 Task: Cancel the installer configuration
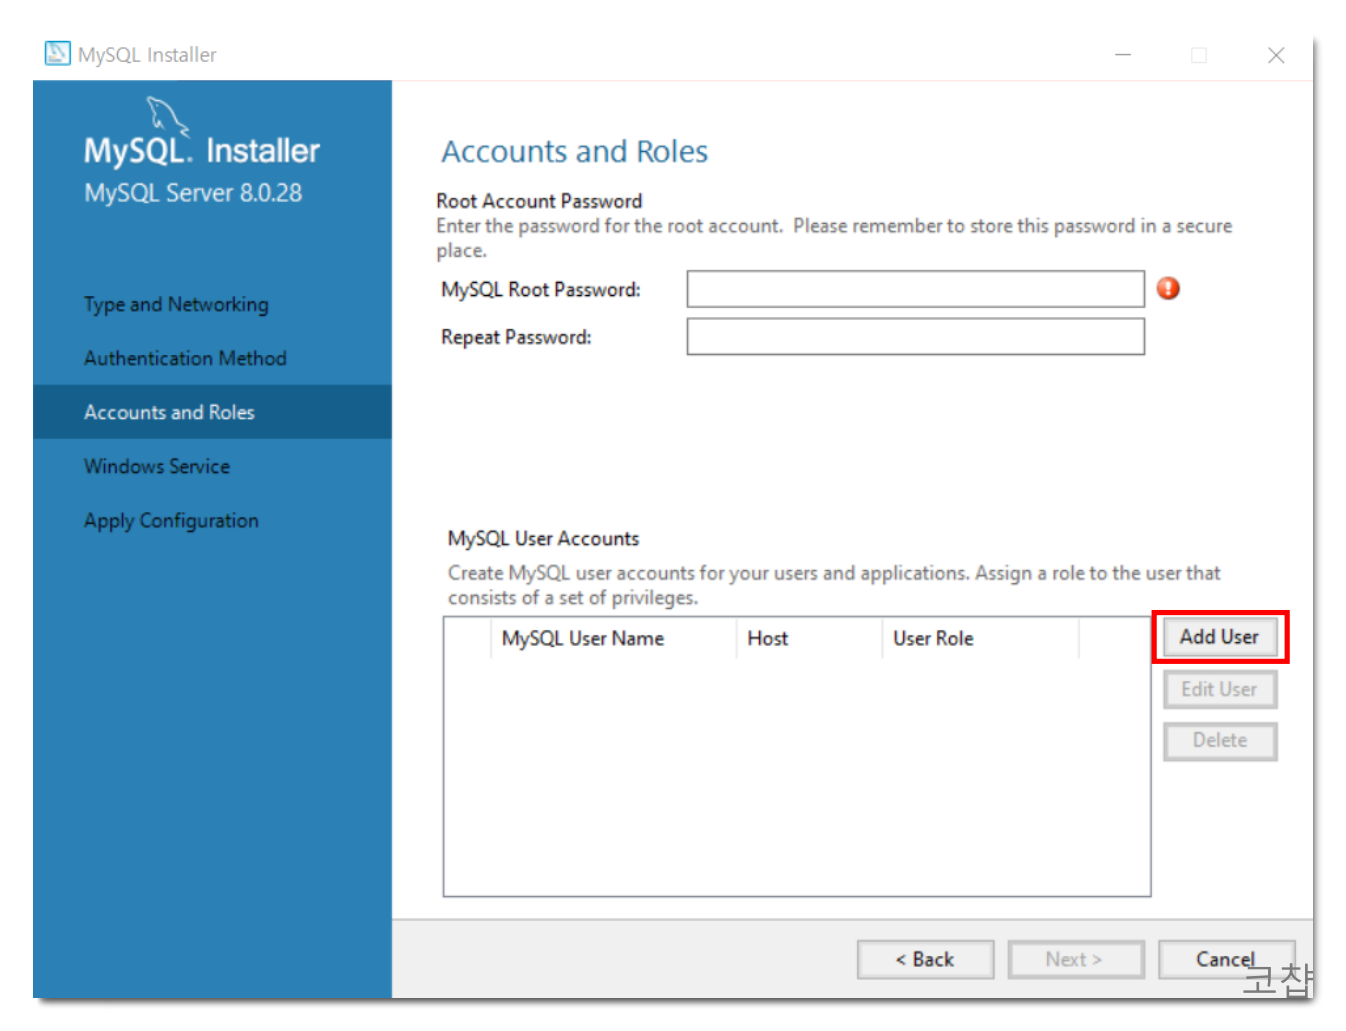1226,959
